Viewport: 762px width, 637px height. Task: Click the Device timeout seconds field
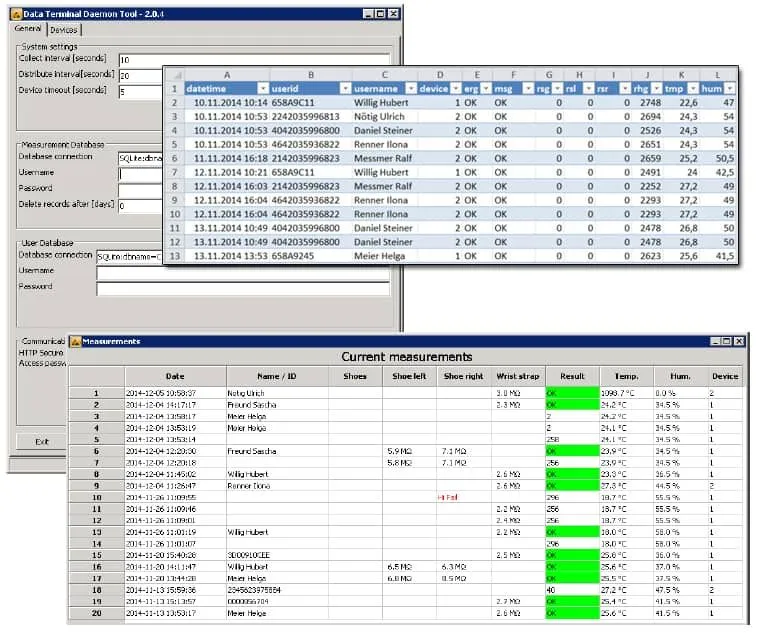[140, 92]
